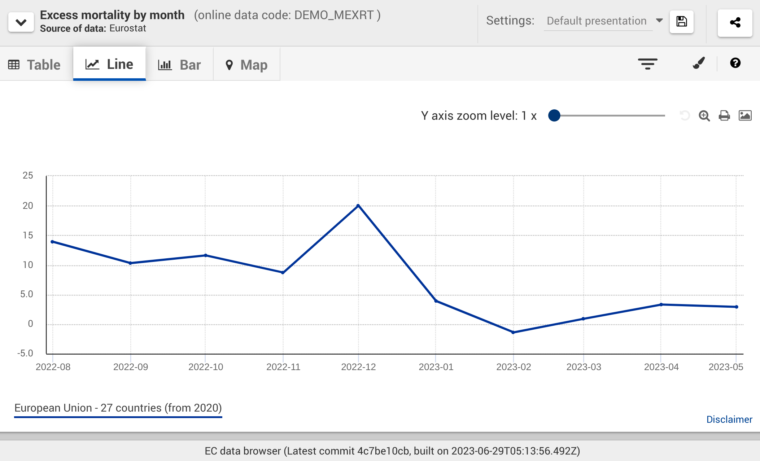Open the Disclaimer link

click(x=729, y=420)
